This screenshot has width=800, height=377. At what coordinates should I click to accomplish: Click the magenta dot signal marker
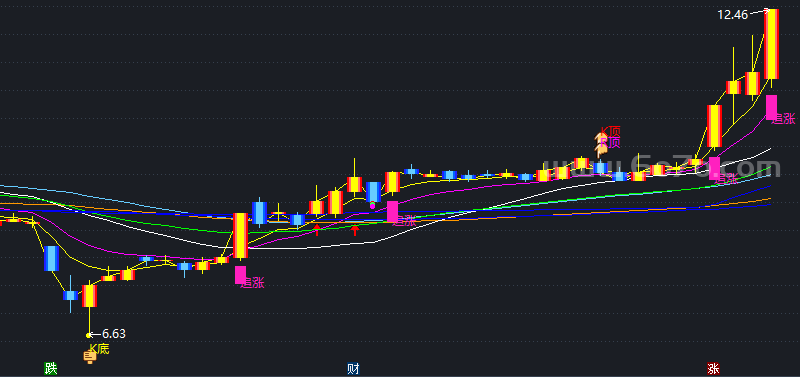pyautogui.click(x=372, y=206)
